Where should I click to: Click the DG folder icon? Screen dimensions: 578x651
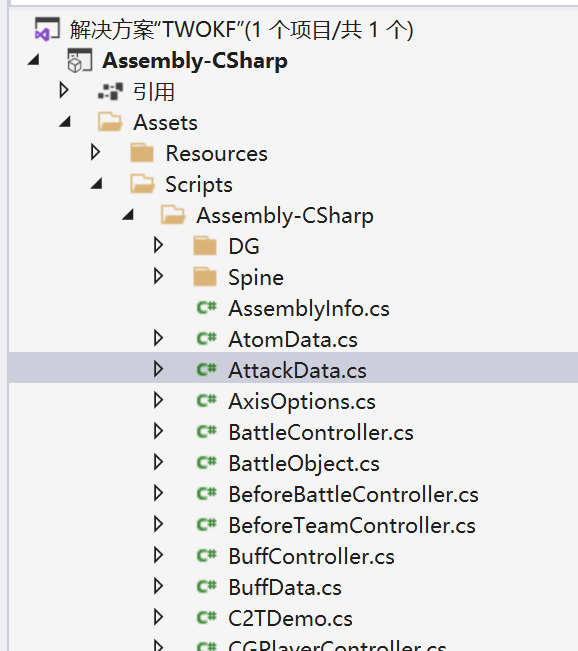coord(205,246)
